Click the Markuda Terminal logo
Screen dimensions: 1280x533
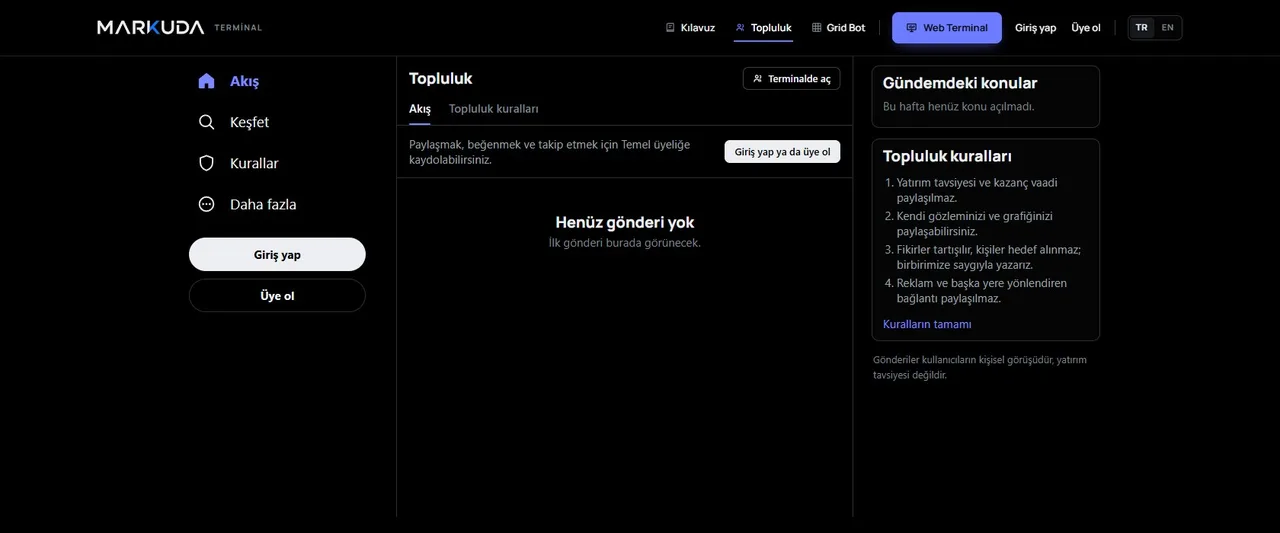(180, 27)
